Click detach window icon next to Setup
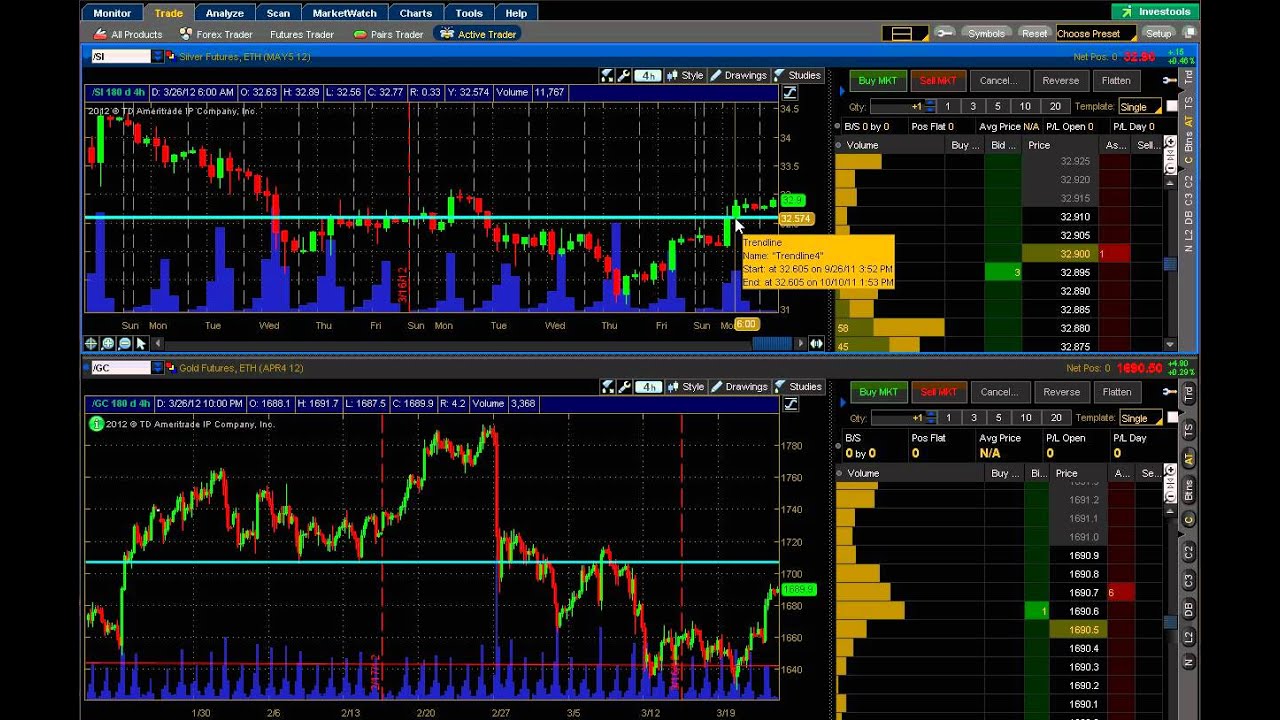This screenshot has height=720, width=1280. pyautogui.click(x=1188, y=33)
